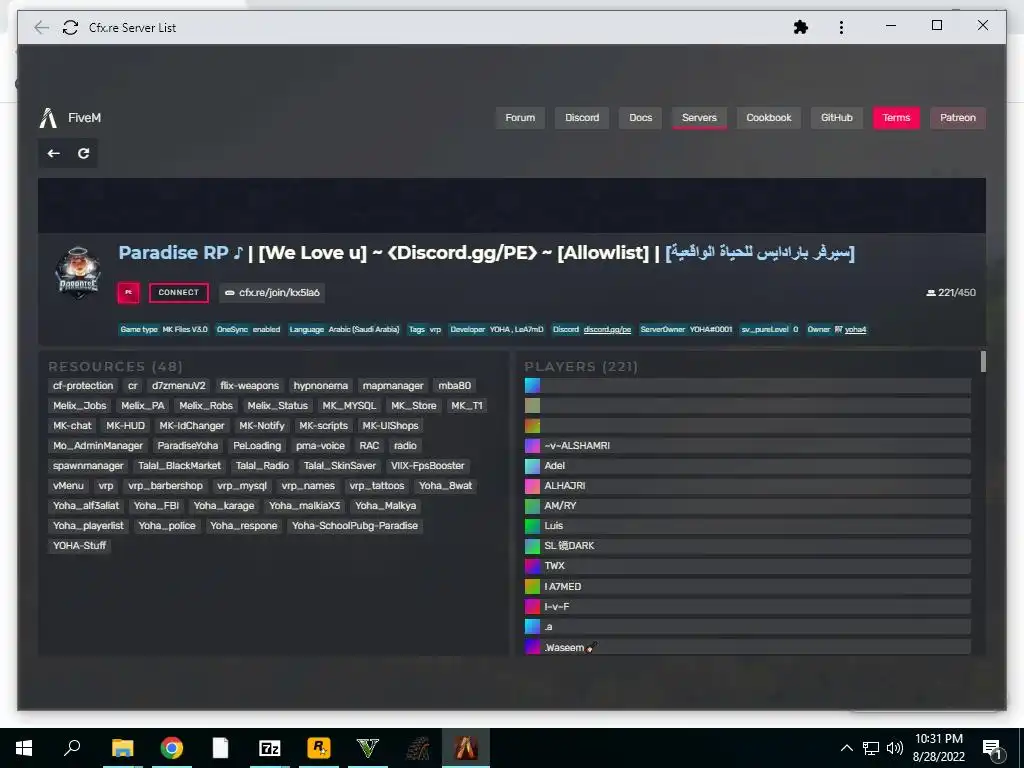Click the avatar beside player TWX
Image resolution: width=1024 pixels, height=768 pixels.
tap(532, 566)
